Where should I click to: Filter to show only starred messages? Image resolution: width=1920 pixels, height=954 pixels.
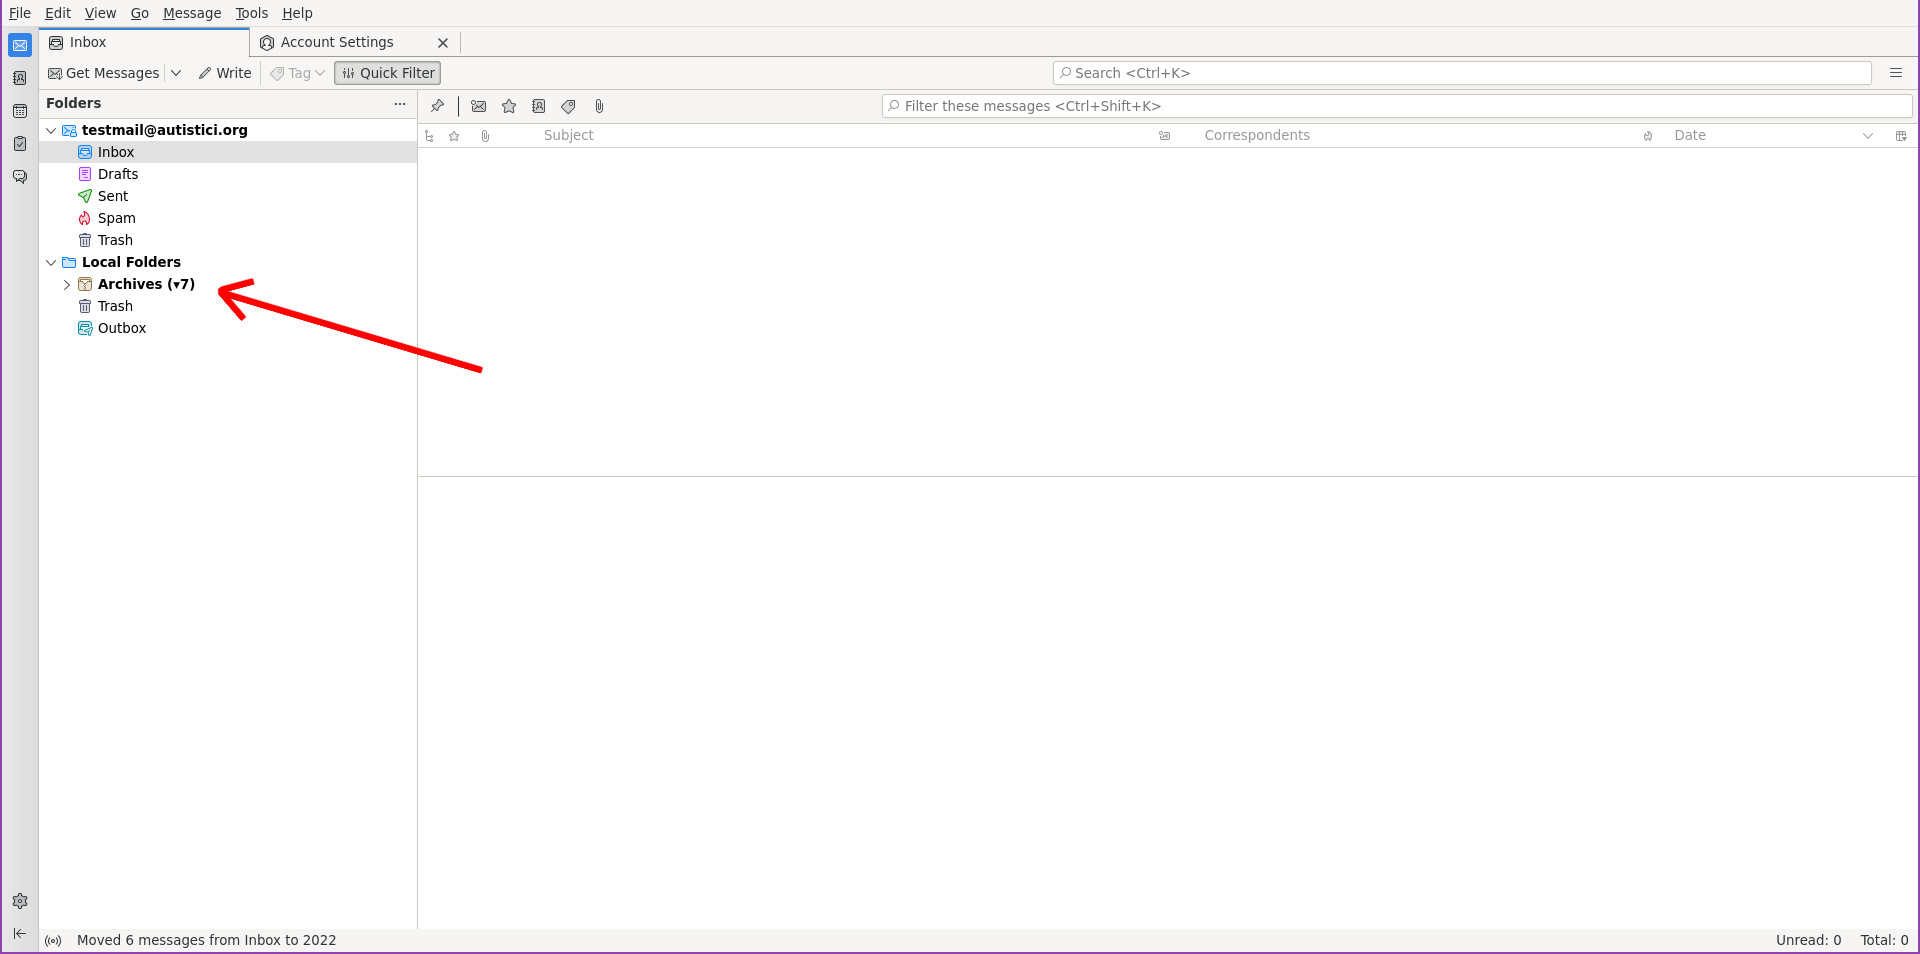[509, 106]
